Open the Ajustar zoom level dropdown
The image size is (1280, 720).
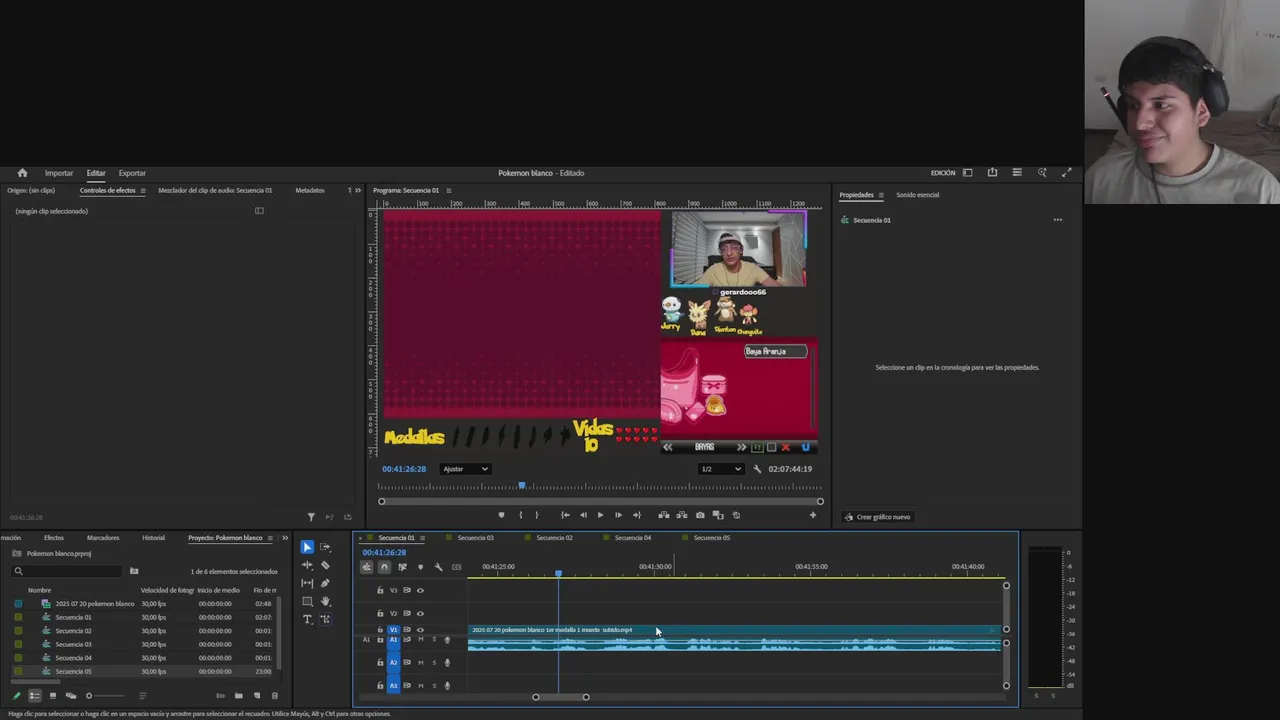coord(465,469)
